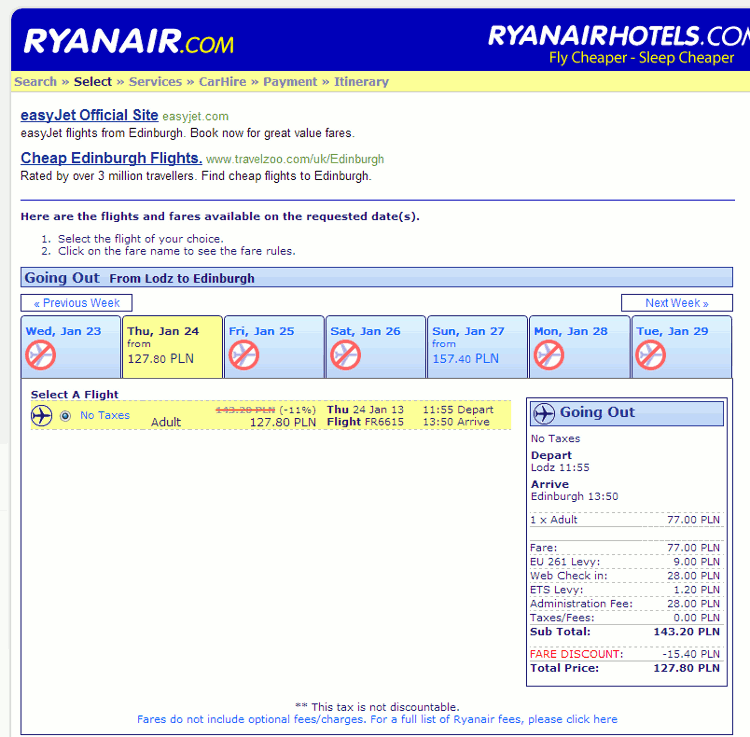Click the Select breadcrumb step
750x737 pixels.
pos(93,82)
